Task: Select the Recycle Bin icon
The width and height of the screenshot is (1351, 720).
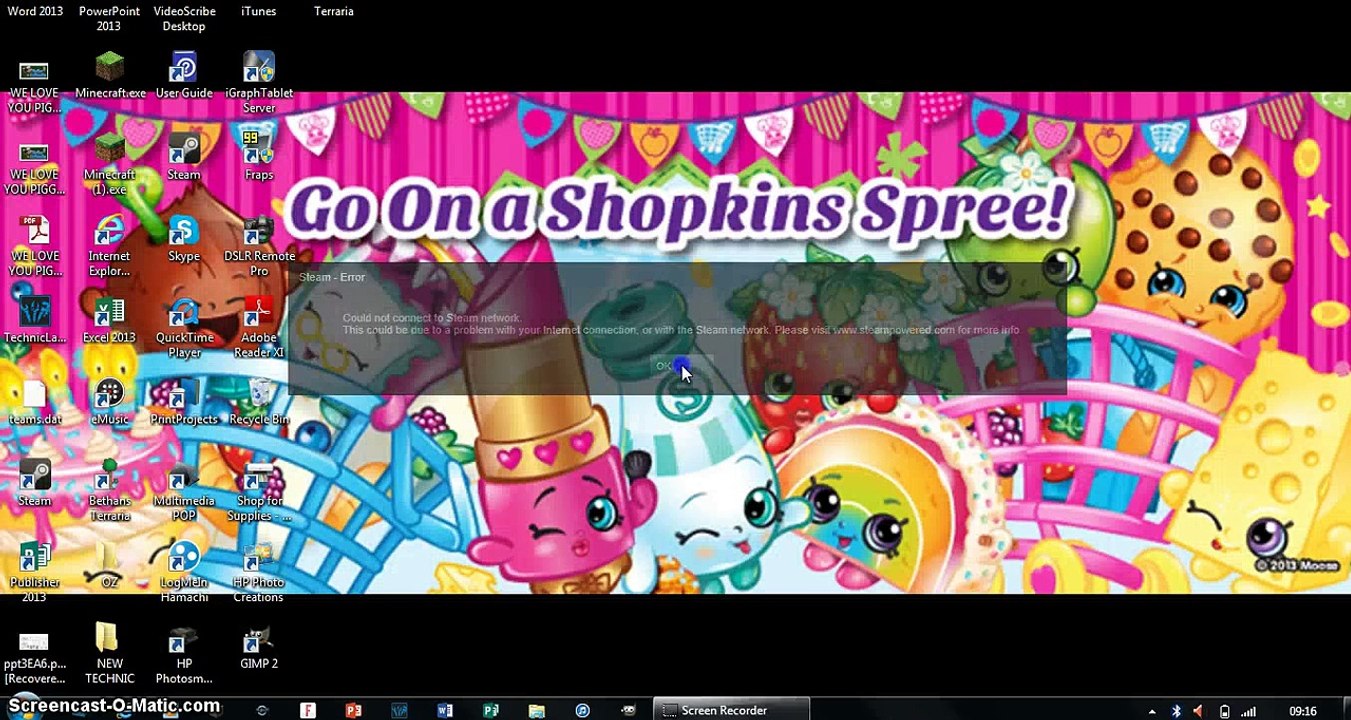Action: tap(259, 402)
